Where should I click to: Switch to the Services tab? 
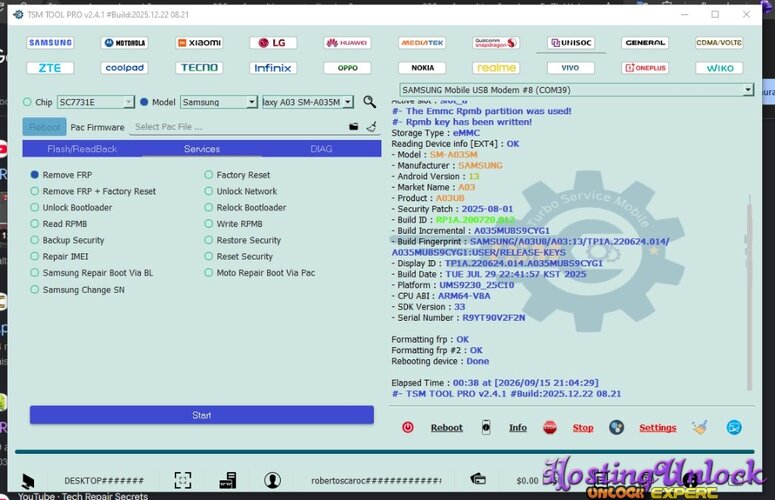(202, 149)
